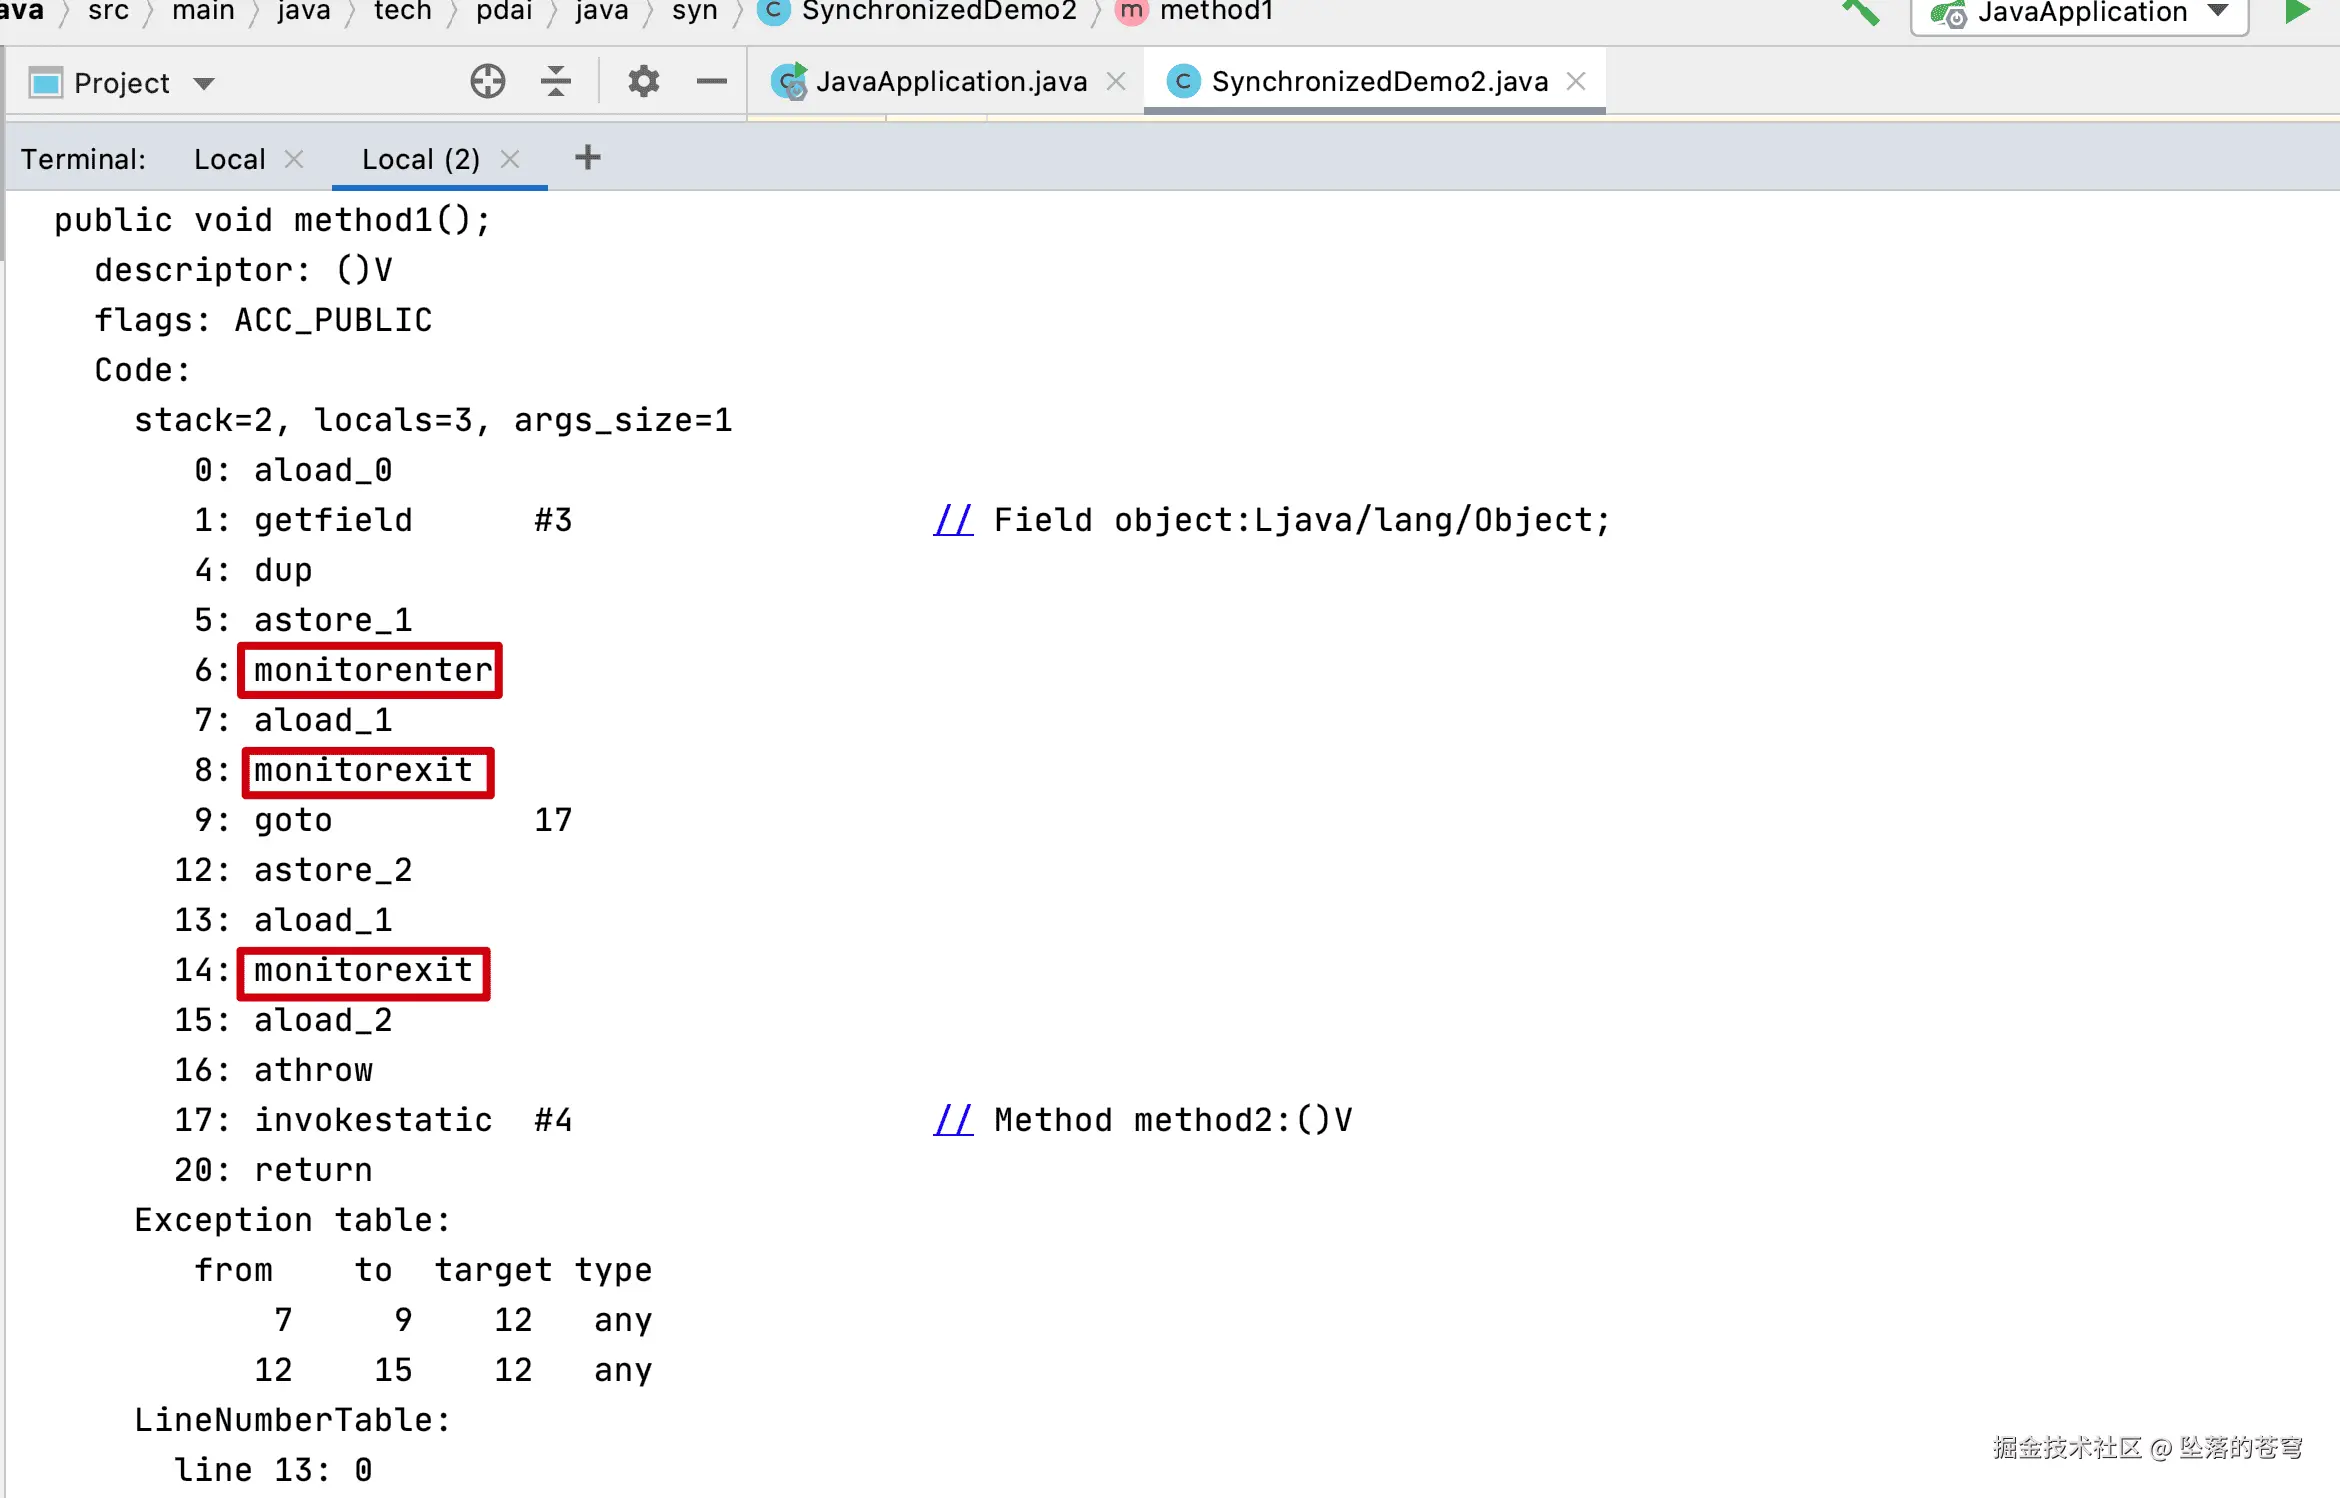Click the 'LineNumberTable:' heading
The width and height of the screenshot is (2340, 1498).
pyautogui.click(x=293, y=1420)
